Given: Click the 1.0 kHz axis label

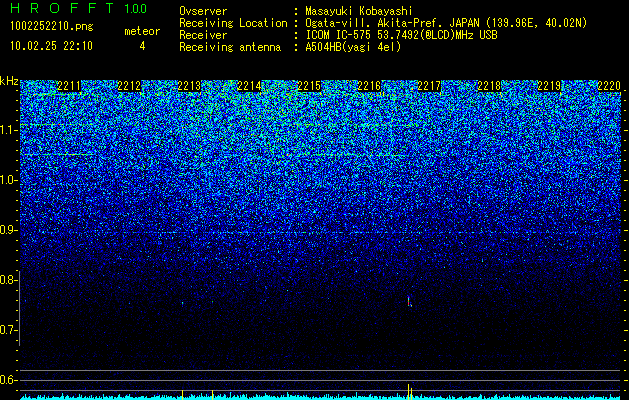Looking at the screenshot, I should coord(7,180).
